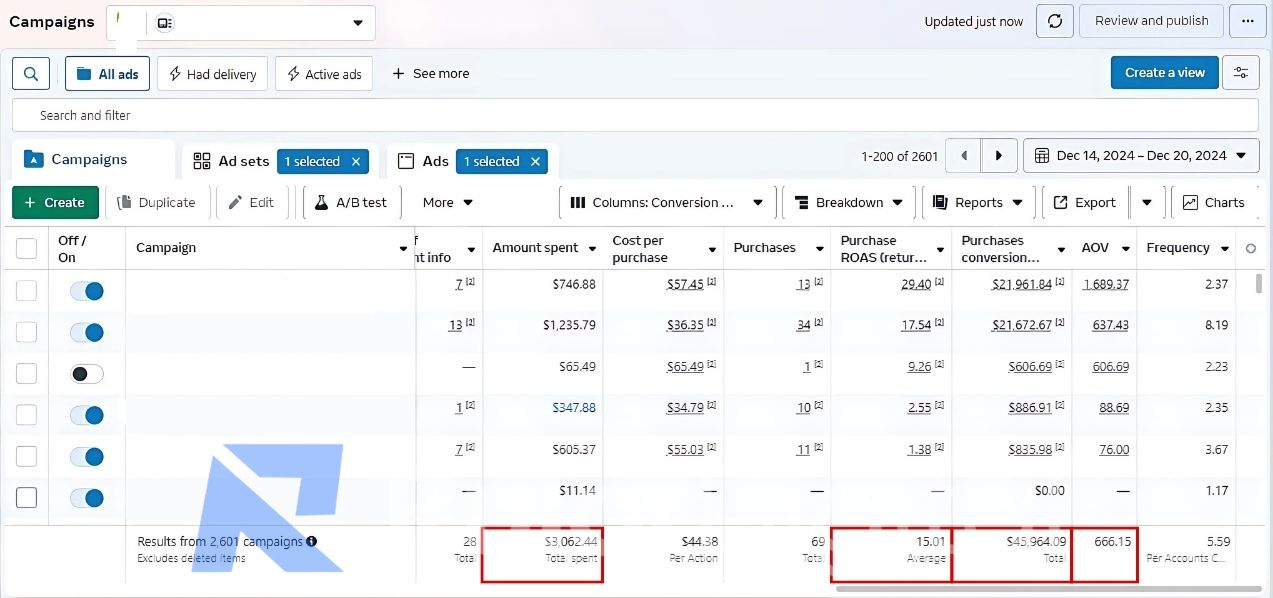The image size is (1273, 598).
Task: Remove the Ads 1 selected filter
Action: pos(535,162)
